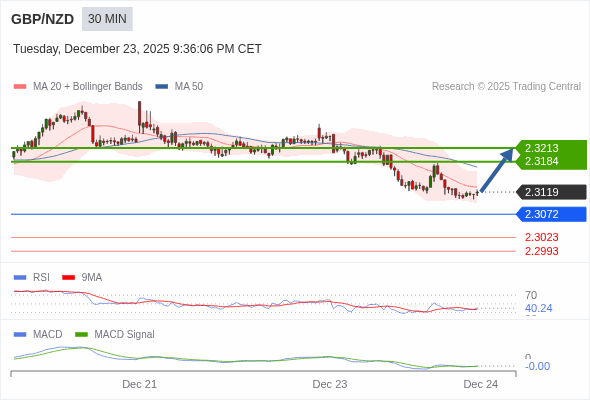Click the MA 50 legend swatch
This screenshot has width=590, height=400.
162,87
